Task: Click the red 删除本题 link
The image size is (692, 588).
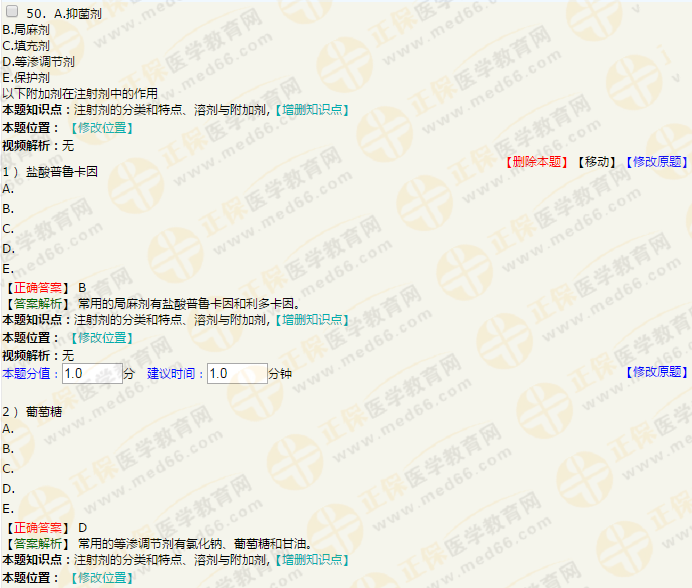Action: tap(537, 161)
